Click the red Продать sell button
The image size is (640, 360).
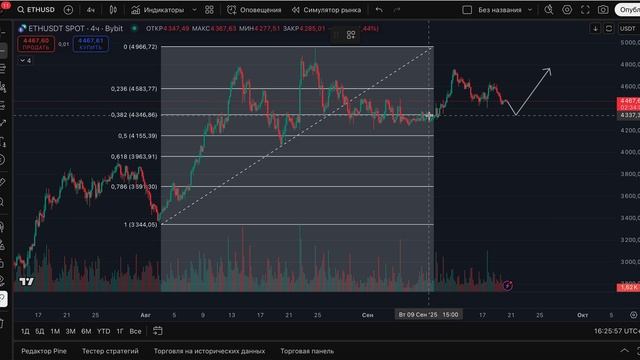pos(36,44)
